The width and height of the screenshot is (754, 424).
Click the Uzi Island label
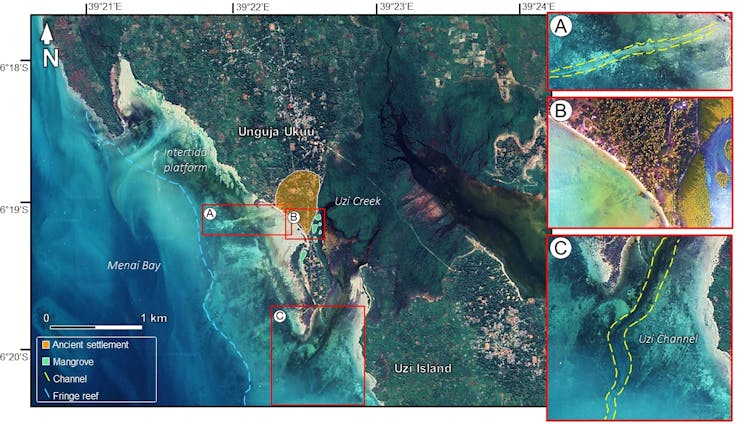tap(420, 368)
